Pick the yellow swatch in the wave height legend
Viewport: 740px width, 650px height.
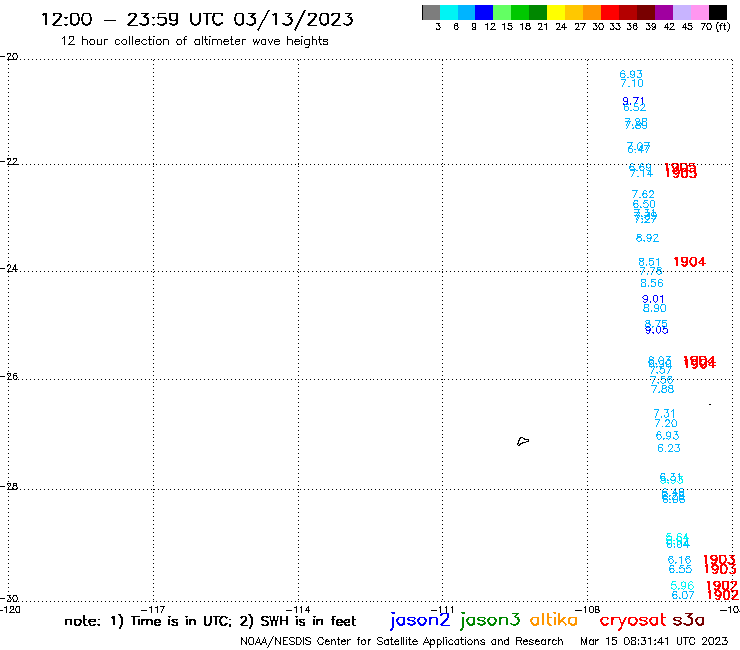[556, 12]
